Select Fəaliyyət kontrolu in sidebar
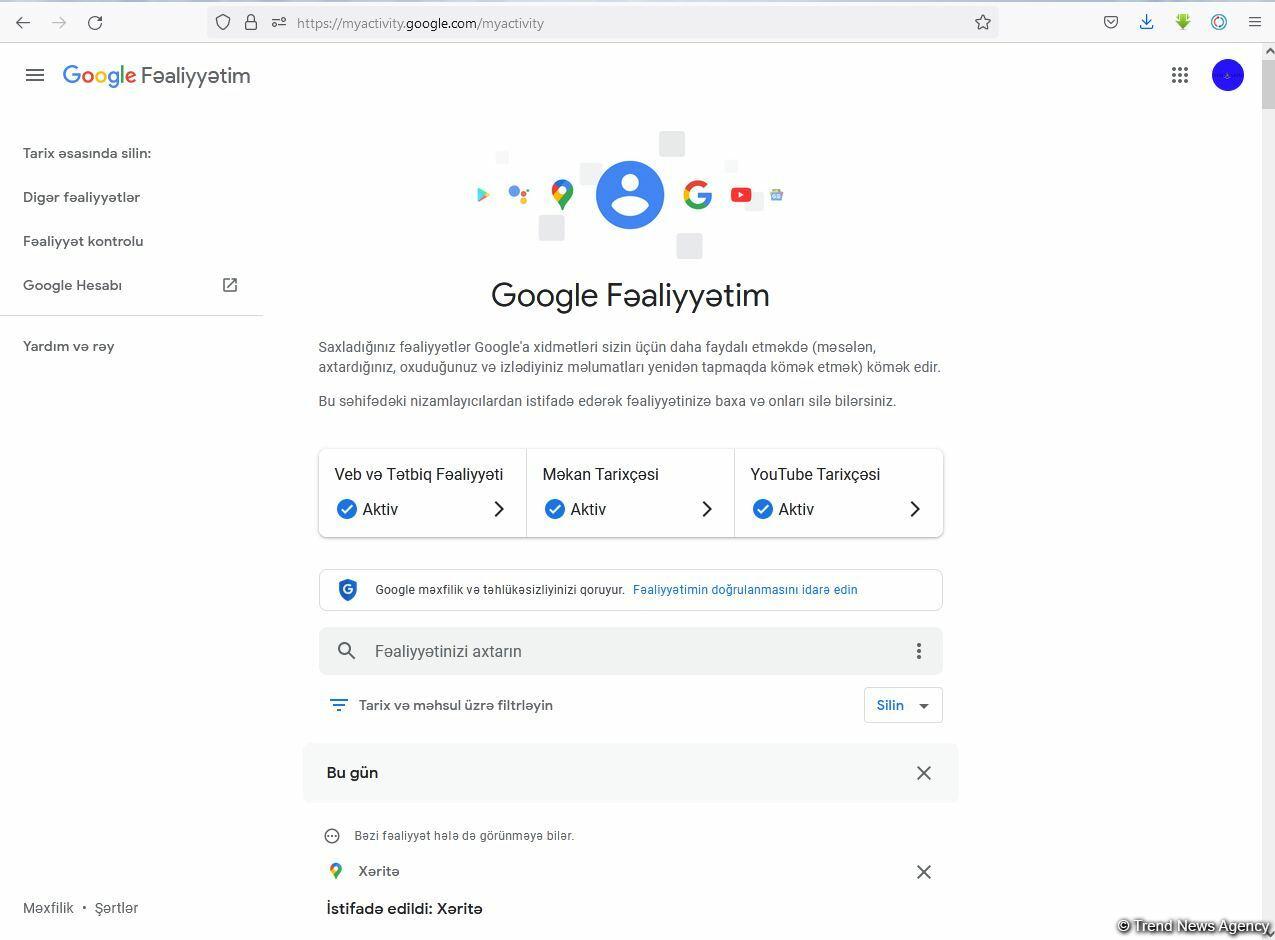This screenshot has width=1275, height=940. [83, 241]
